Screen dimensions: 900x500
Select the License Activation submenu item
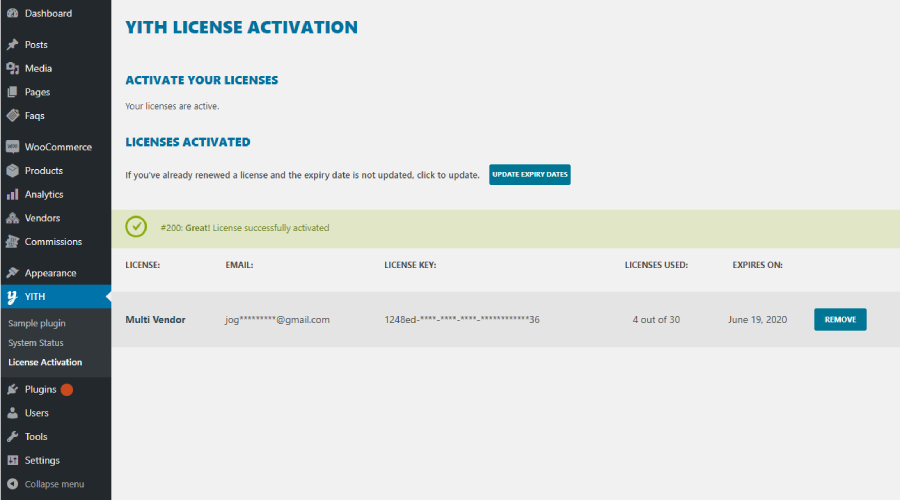[45, 362]
